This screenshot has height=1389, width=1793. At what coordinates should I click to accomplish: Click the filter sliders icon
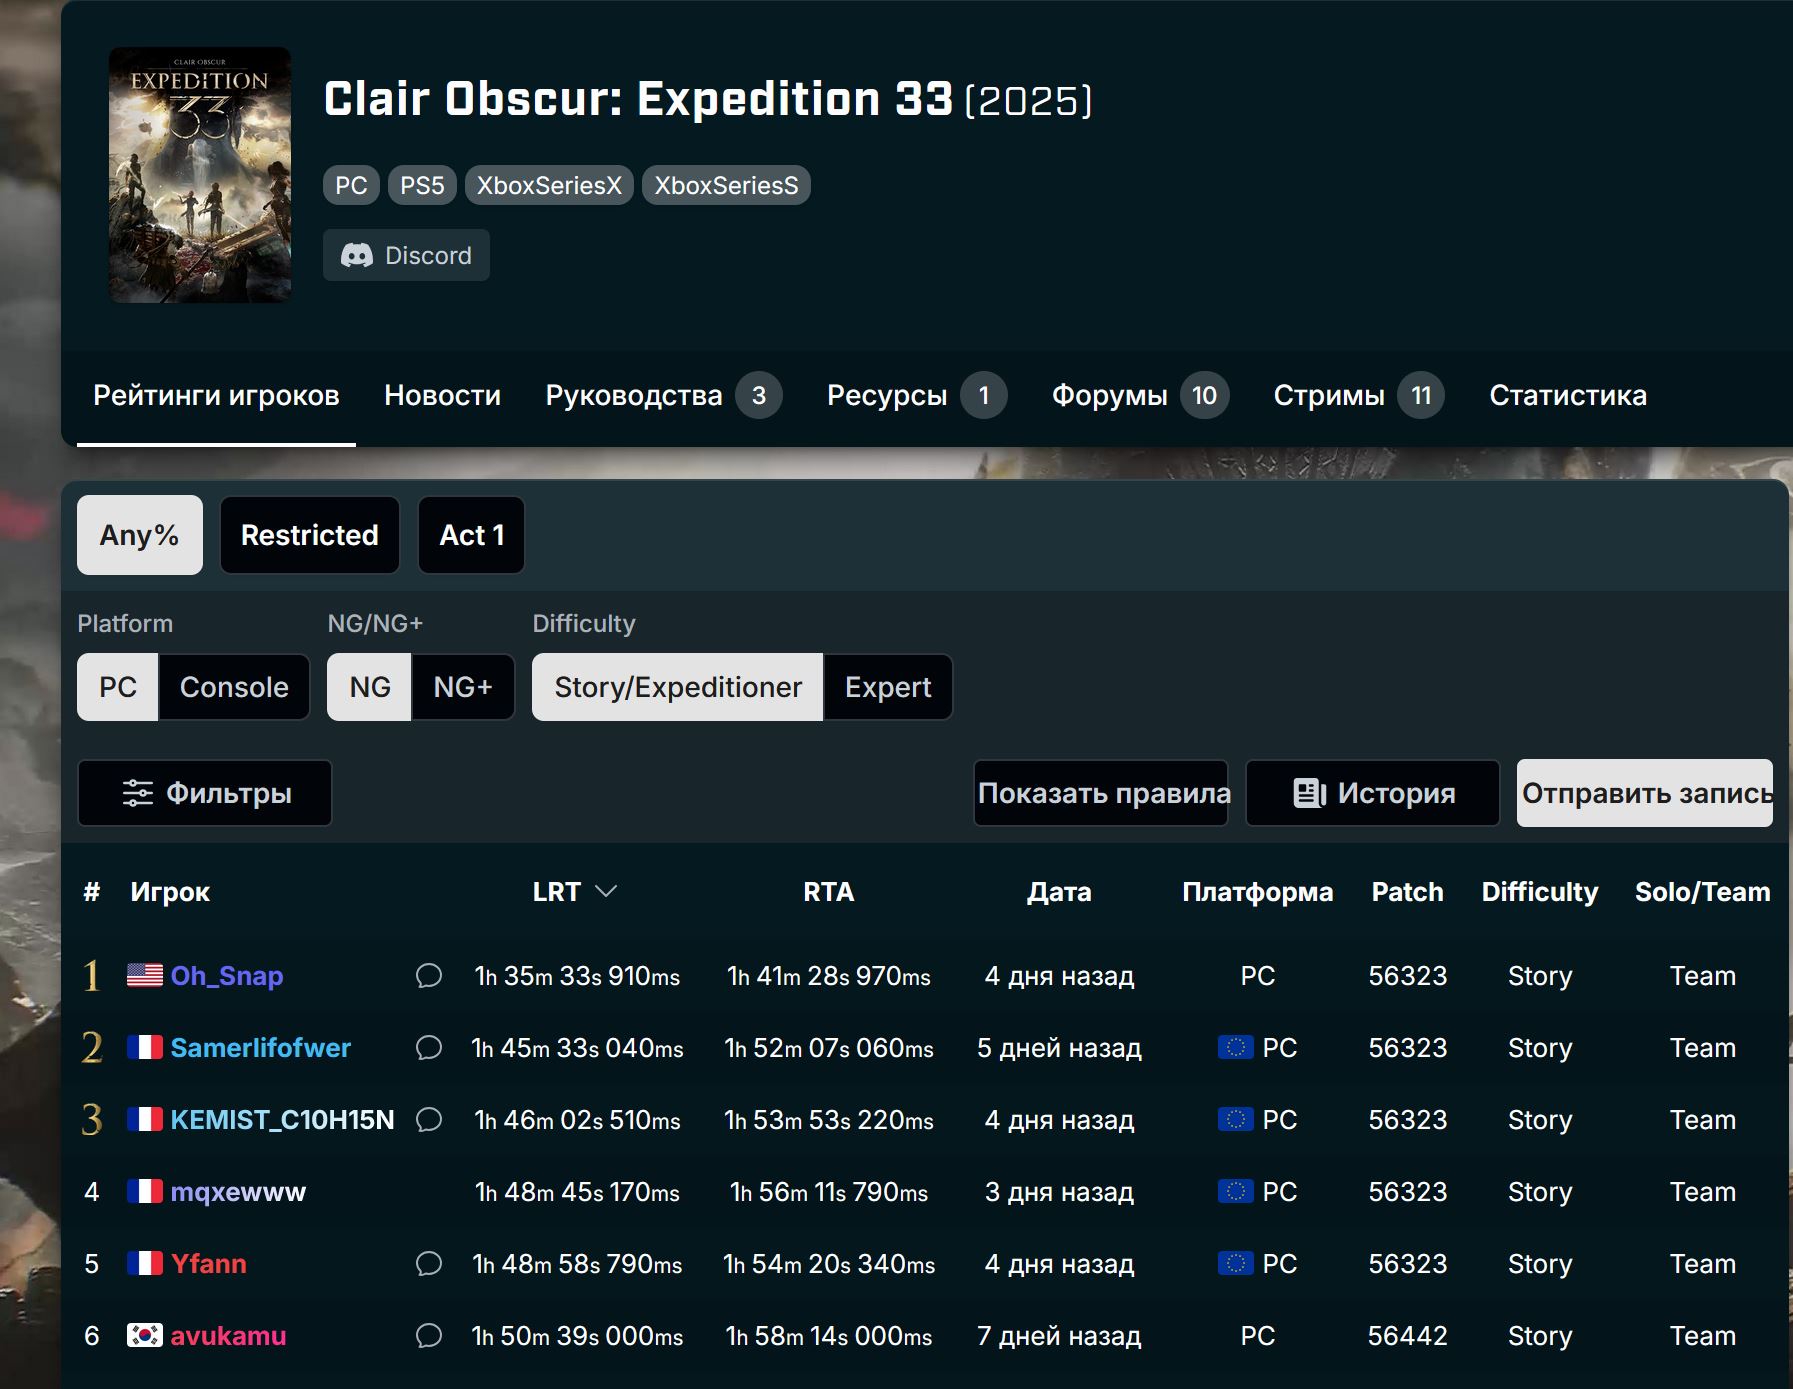(x=138, y=793)
